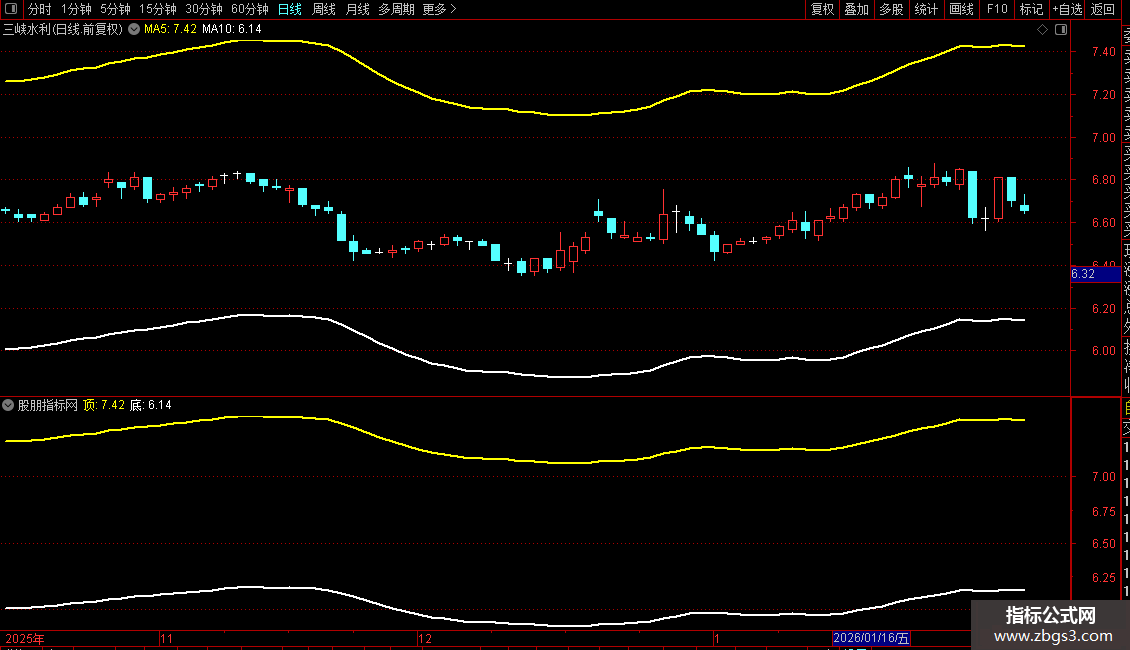This screenshot has height=650, width=1130.
Task: Select the 5分钟 period
Action: pos(115,9)
